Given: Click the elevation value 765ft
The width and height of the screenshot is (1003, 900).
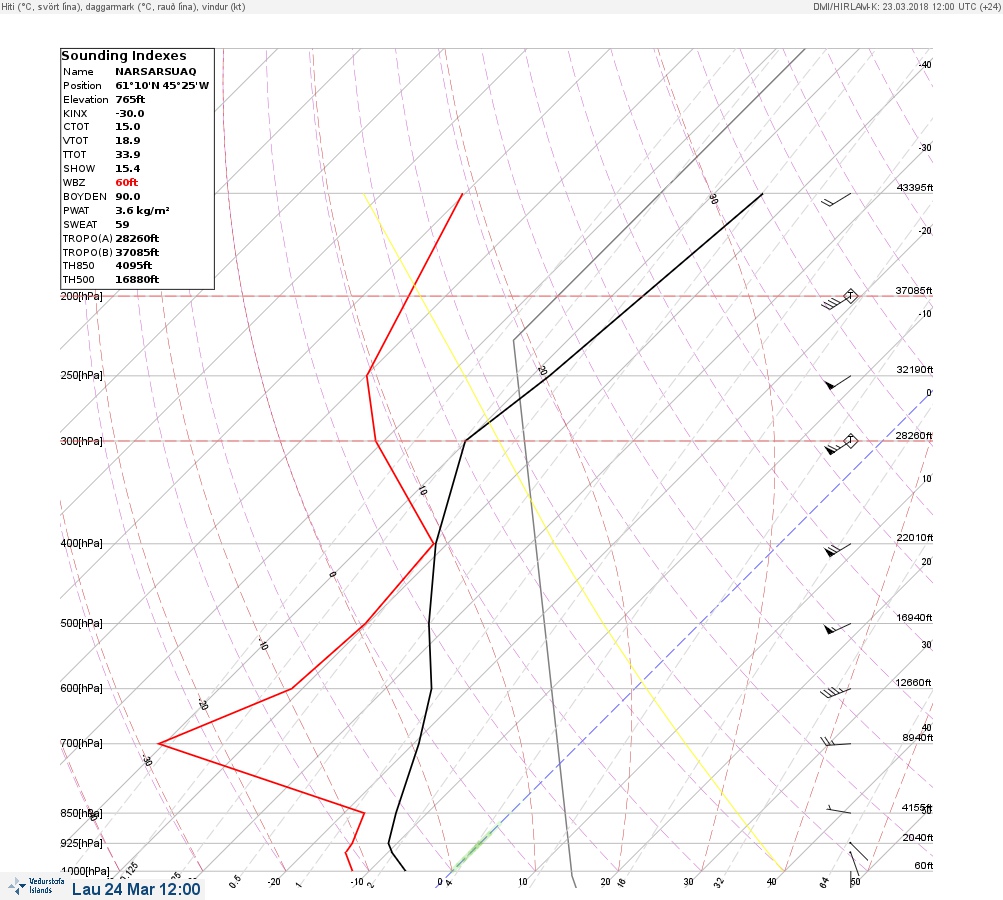Looking at the screenshot, I should click(130, 100).
